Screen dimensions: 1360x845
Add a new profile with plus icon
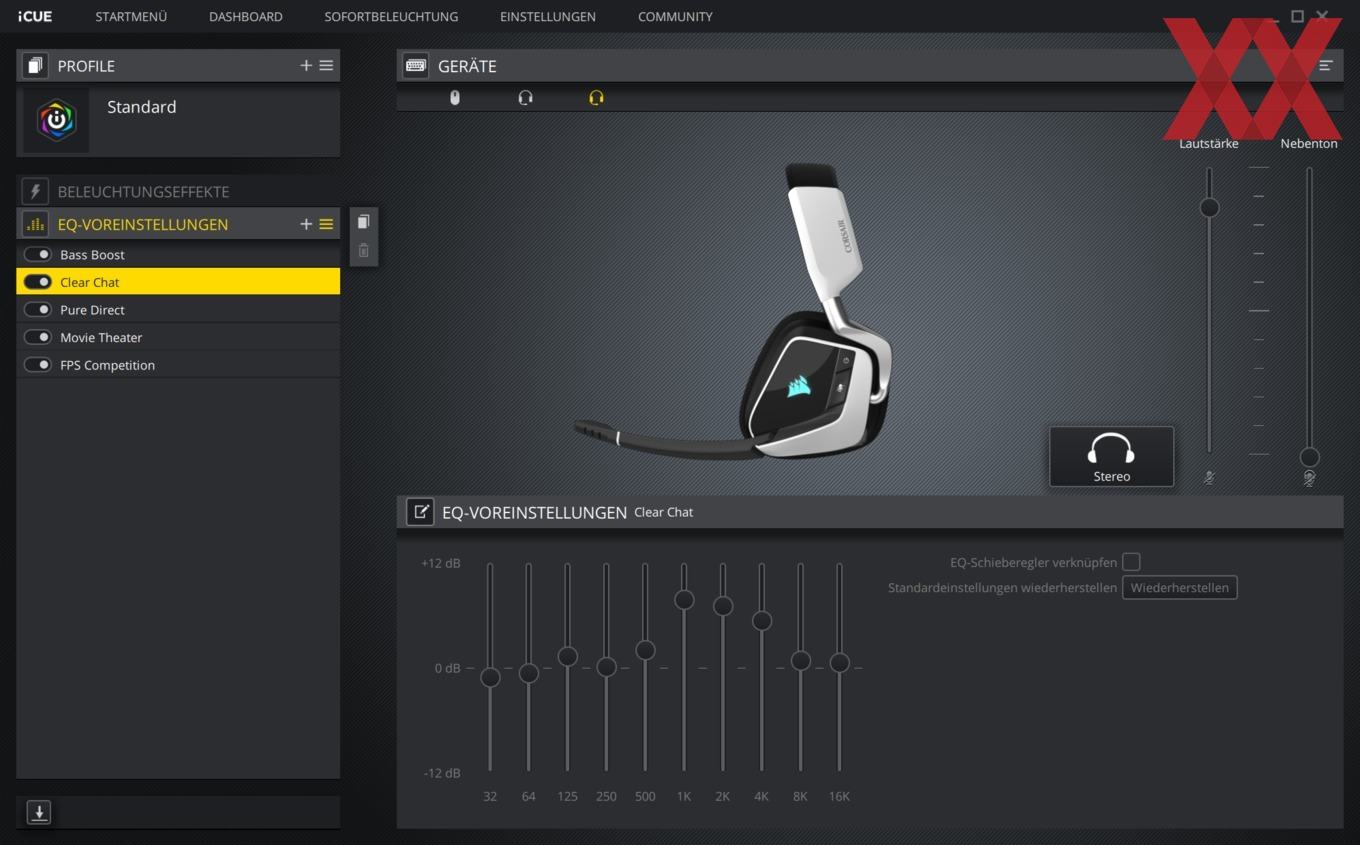306,66
